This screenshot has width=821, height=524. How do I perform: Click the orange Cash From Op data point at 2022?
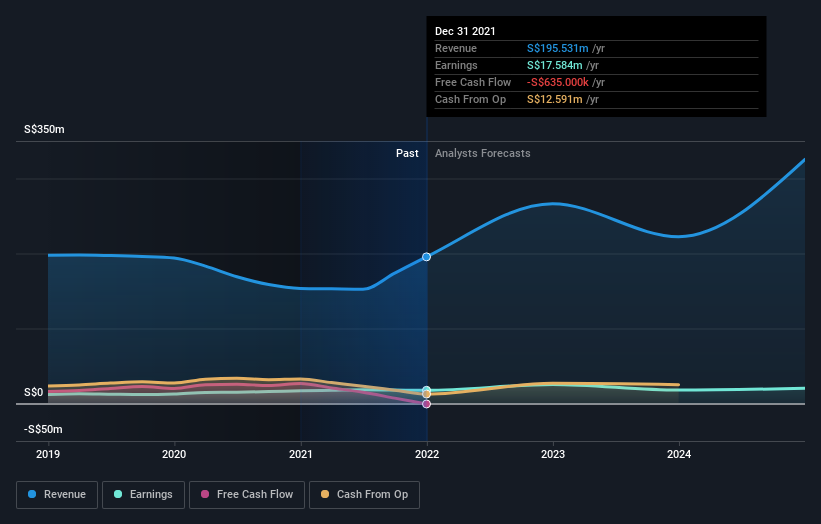[x=427, y=394]
